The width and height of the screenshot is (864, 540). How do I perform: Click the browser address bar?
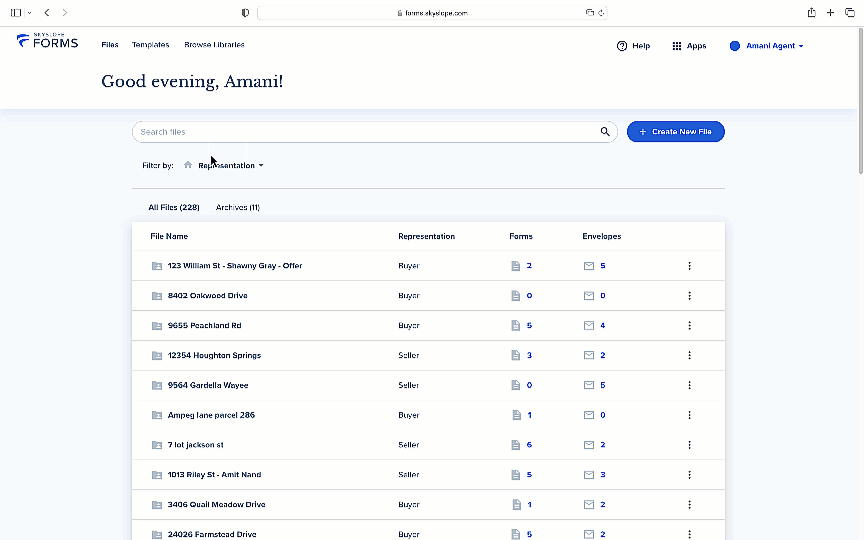[433, 13]
